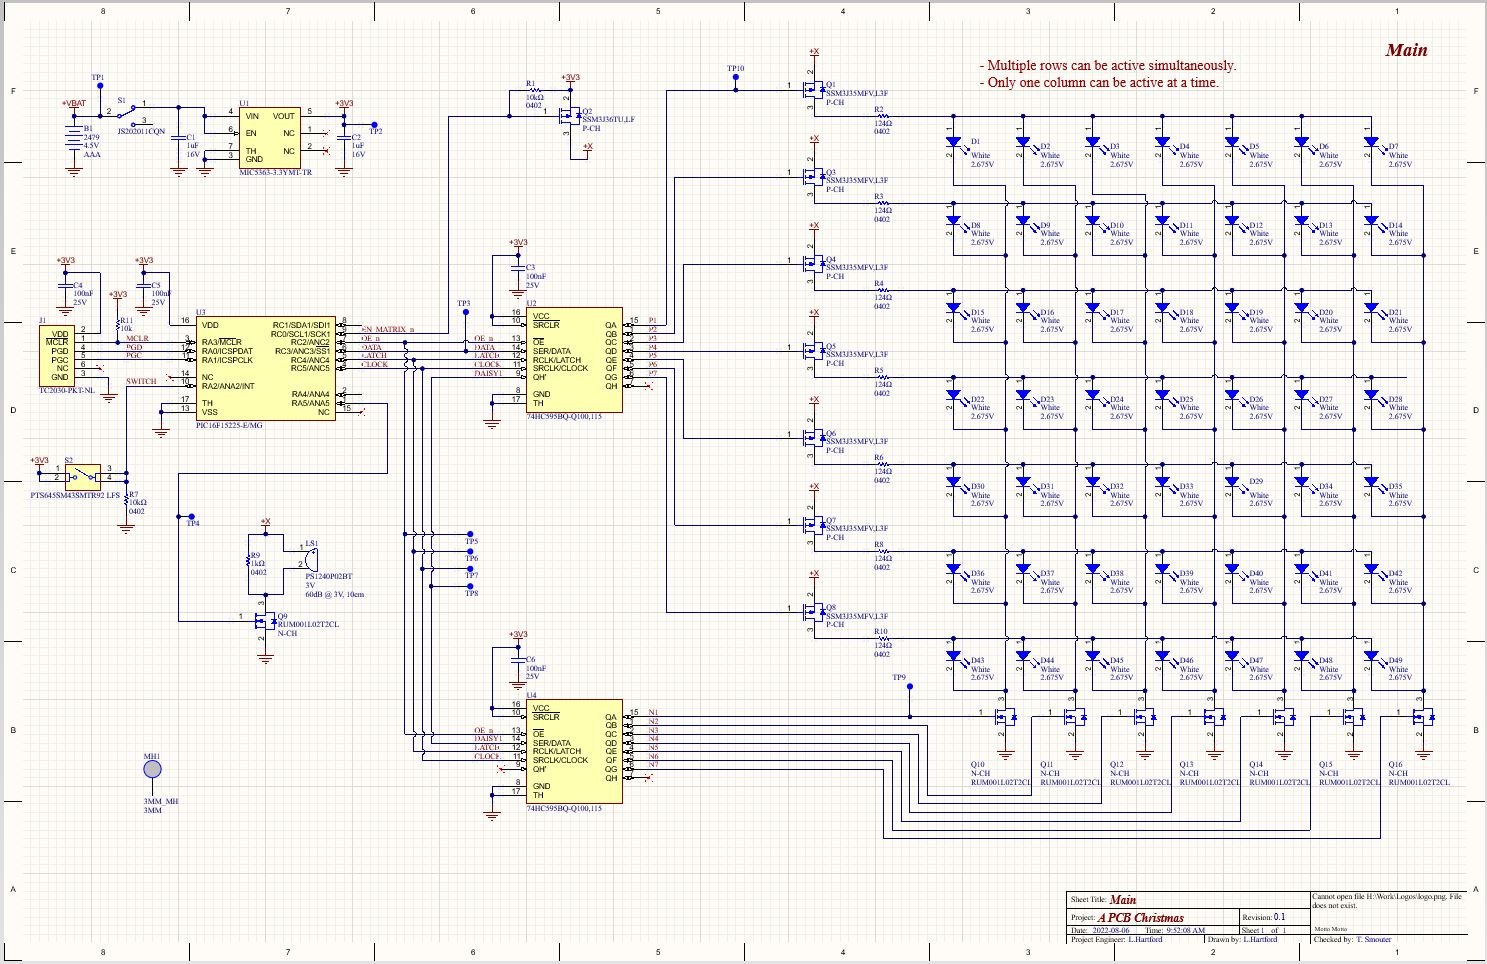The height and width of the screenshot is (964, 1487).
Task: Click the 'Cannot open file' logo error text
Action: click(1386, 901)
